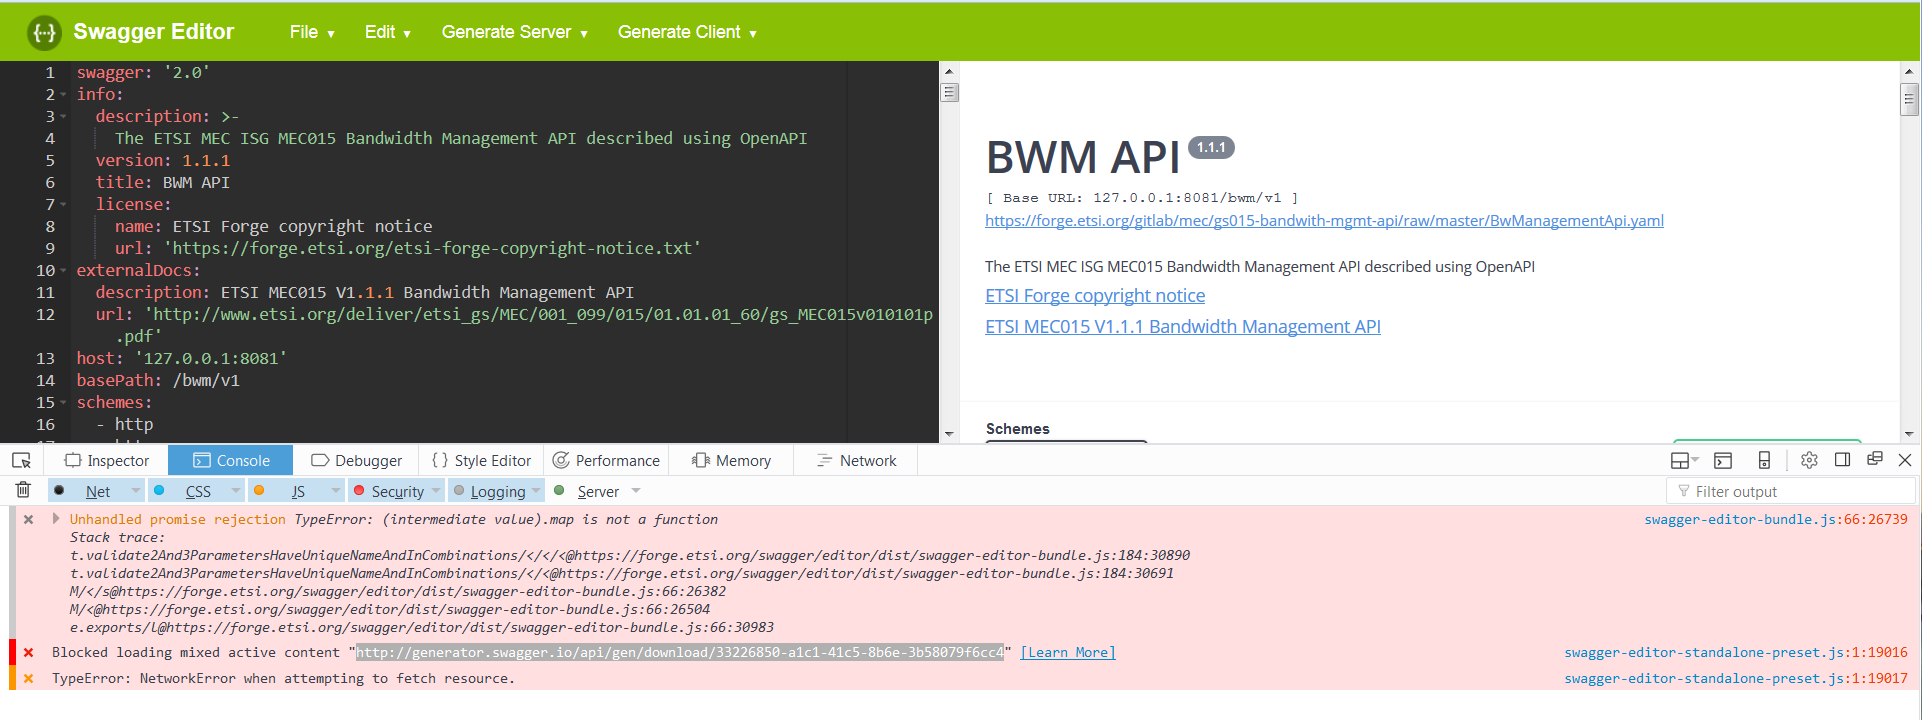Open the Net filter dropdown arrow
1922x720 pixels.
tap(136, 491)
